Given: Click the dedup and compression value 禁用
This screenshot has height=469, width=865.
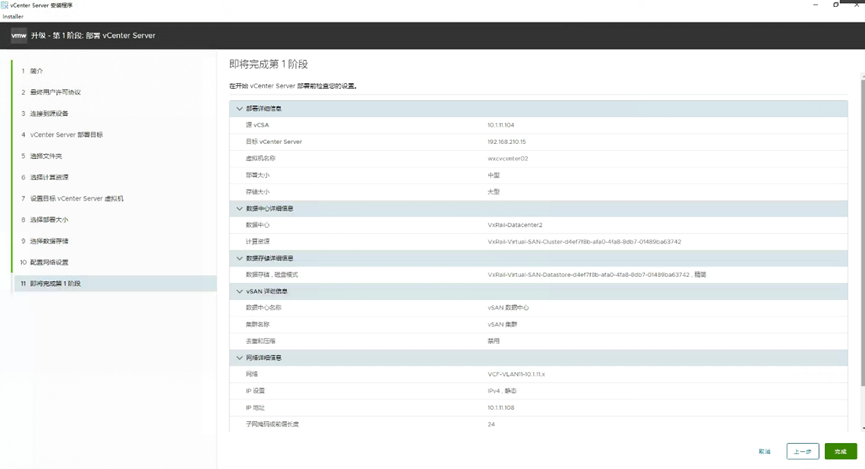Looking at the screenshot, I should point(493,341).
